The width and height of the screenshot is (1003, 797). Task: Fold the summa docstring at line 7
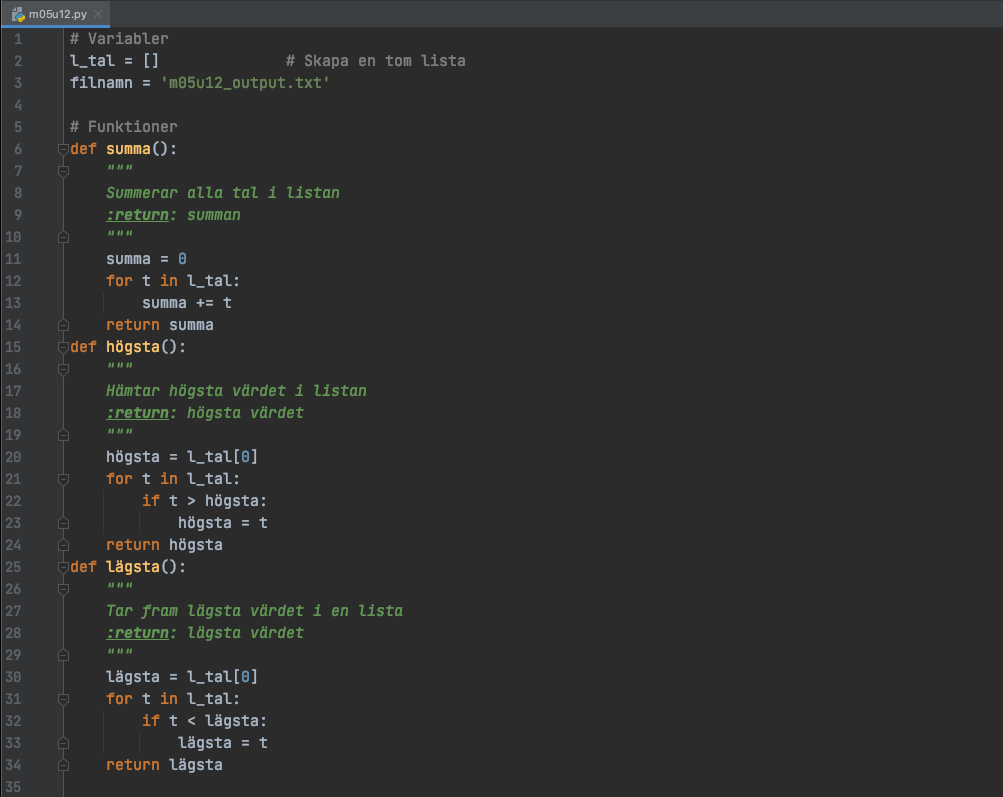coord(63,171)
